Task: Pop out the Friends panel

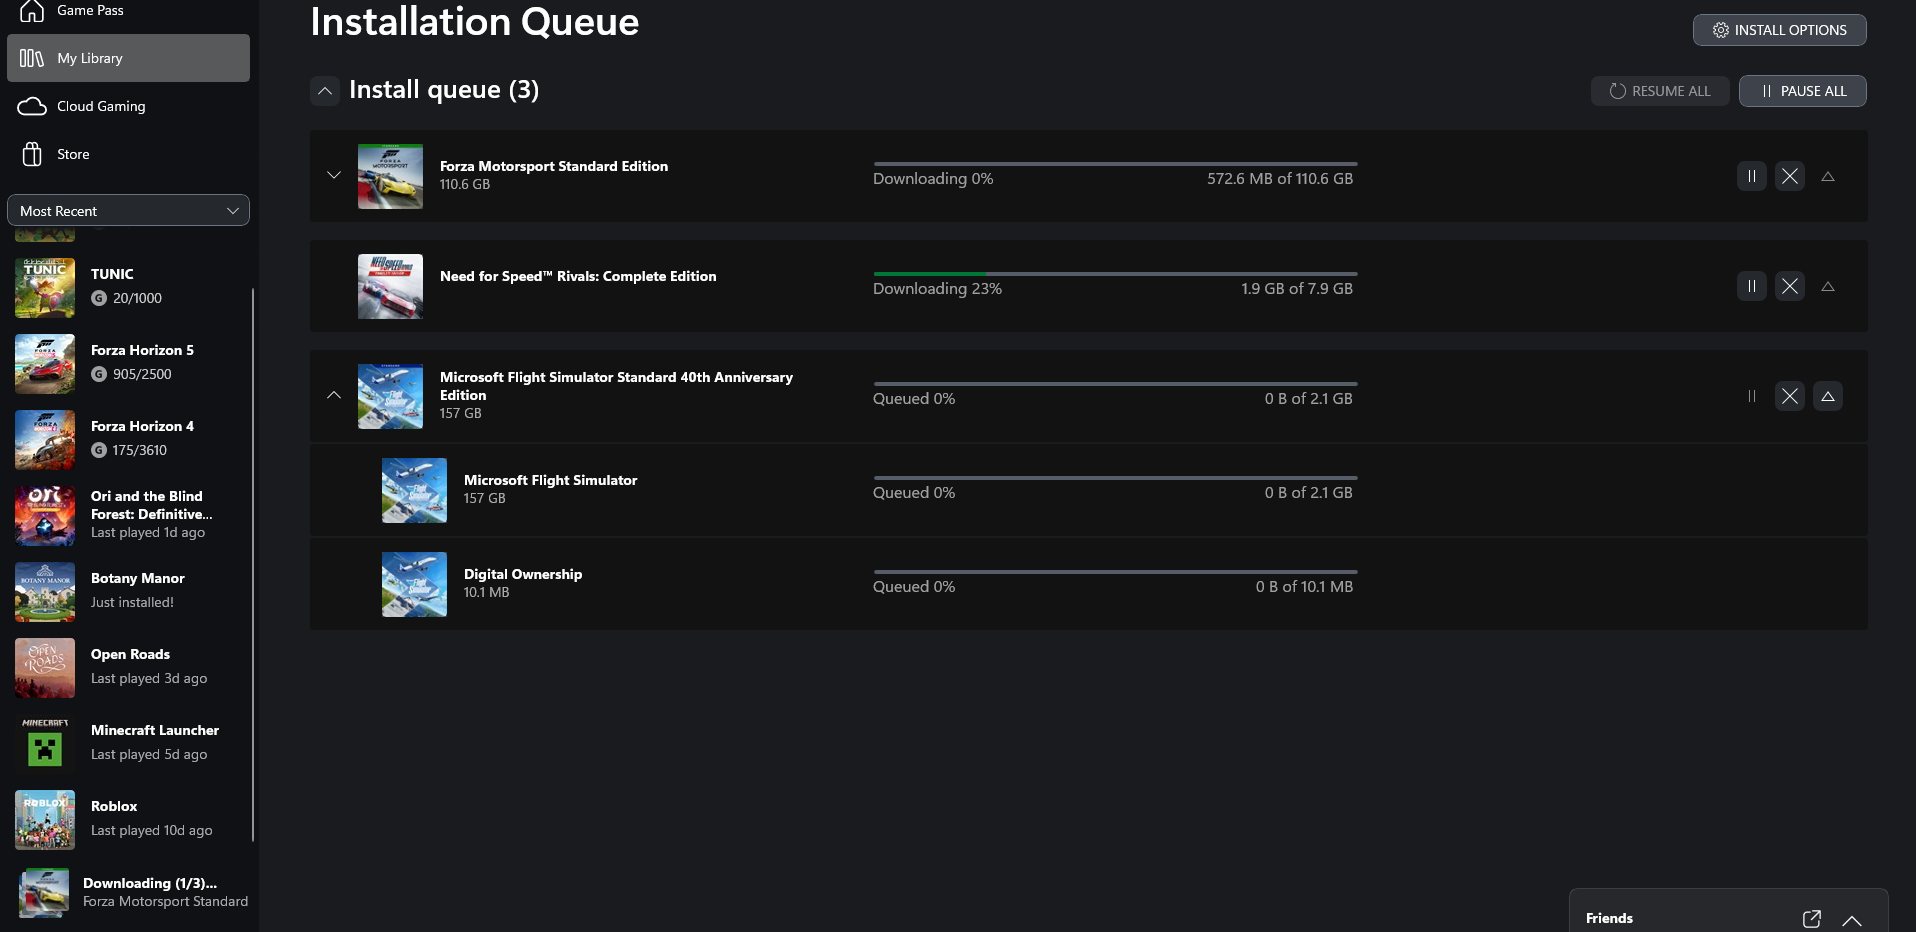Action: coord(1812,918)
